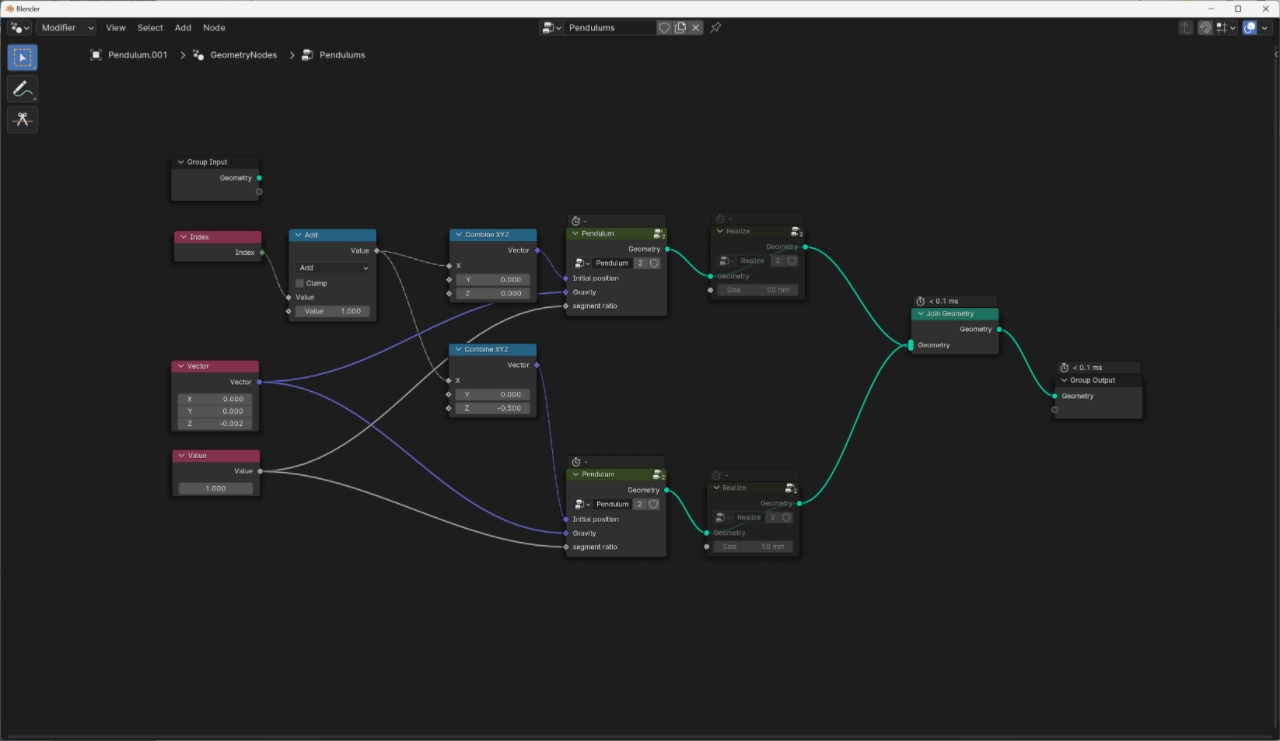Viewport: 1280px width, 741px height.
Task: Open the Node menu
Action: tap(214, 28)
